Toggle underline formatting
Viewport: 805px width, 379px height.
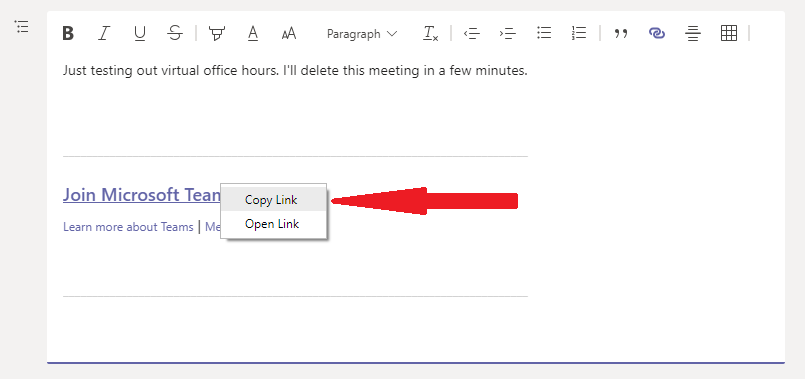(139, 34)
